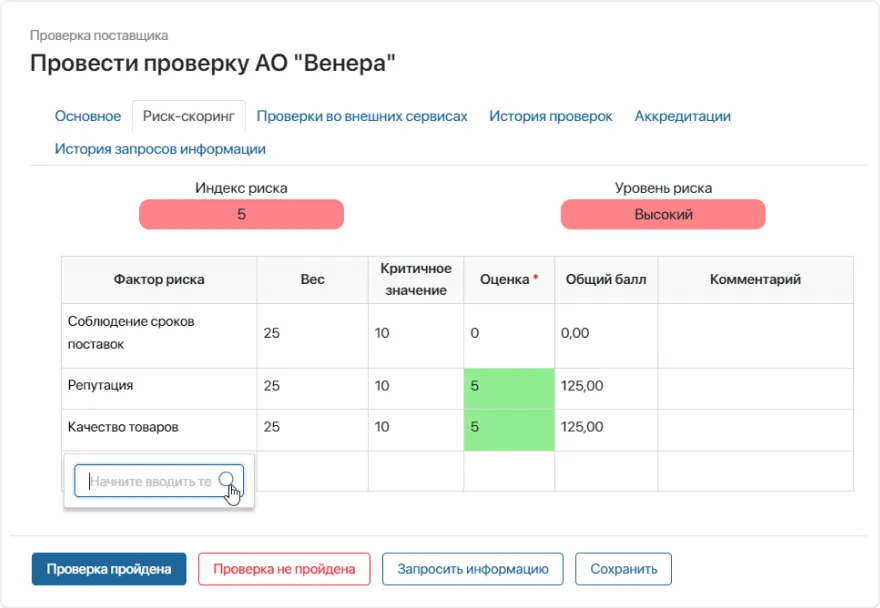Viewport: 880px width, 608px height.
Task: Click the green Оценка cell for Качество товаров
Action: [508, 427]
